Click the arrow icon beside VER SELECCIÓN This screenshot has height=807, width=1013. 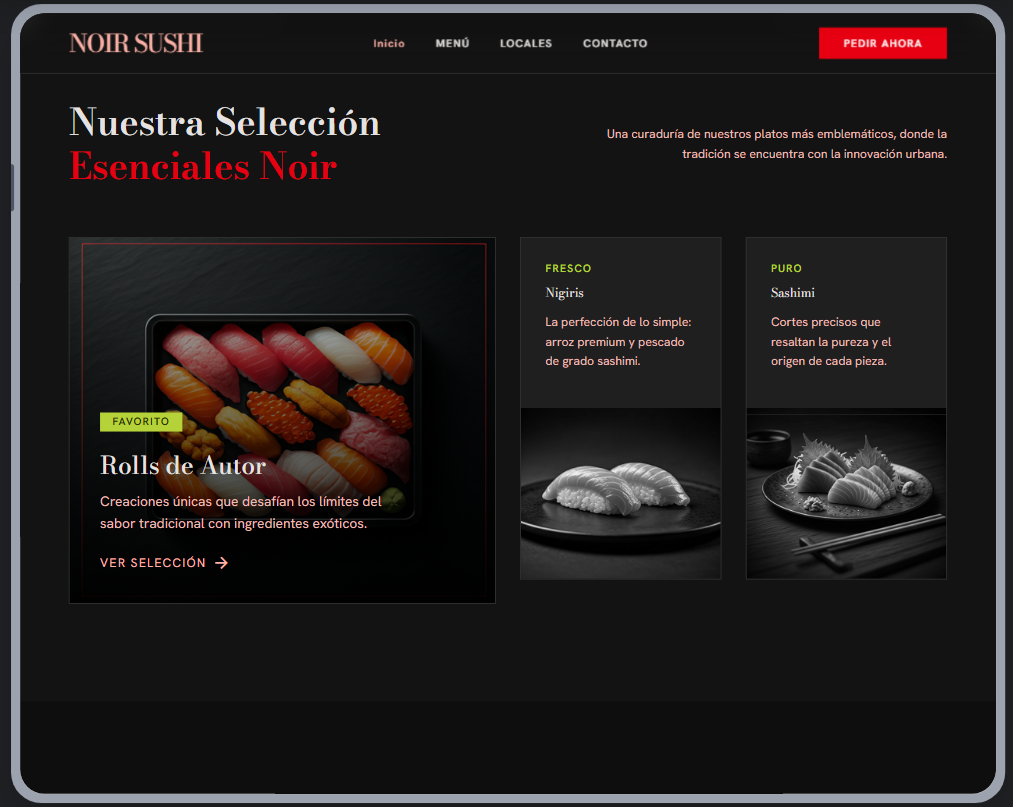(x=222, y=563)
